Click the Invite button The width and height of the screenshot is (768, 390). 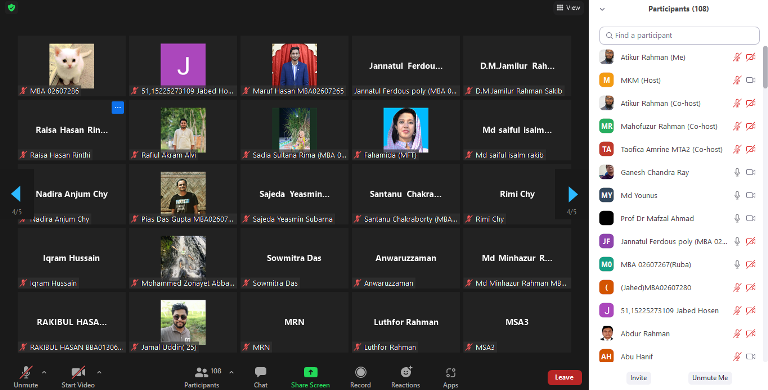click(639, 378)
